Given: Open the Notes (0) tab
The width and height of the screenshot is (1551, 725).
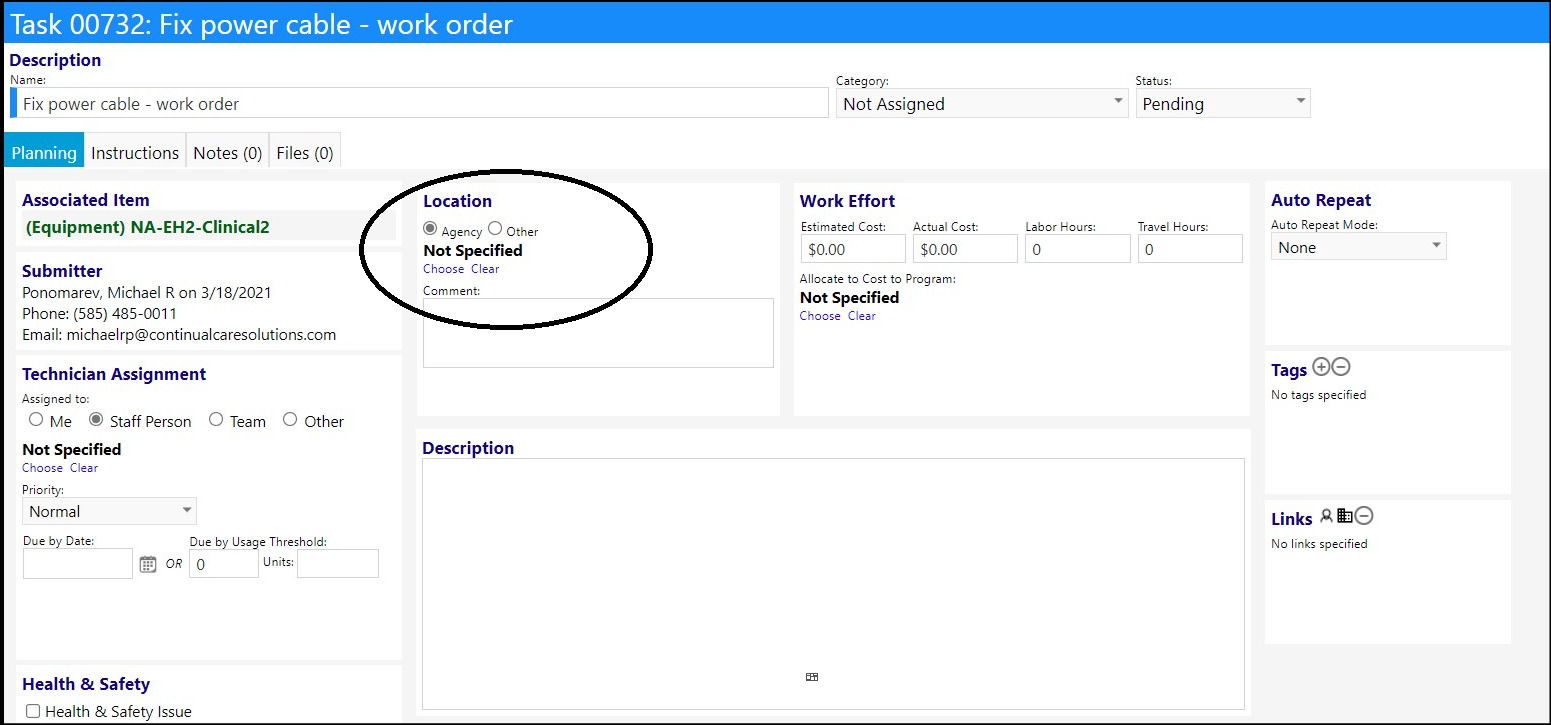Looking at the screenshot, I should pyautogui.click(x=227, y=152).
